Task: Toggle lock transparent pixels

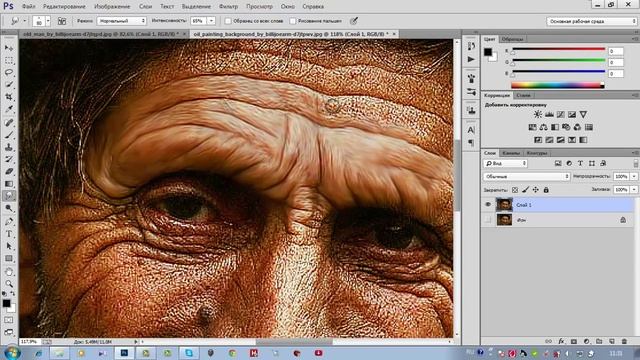Action: click(515, 190)
